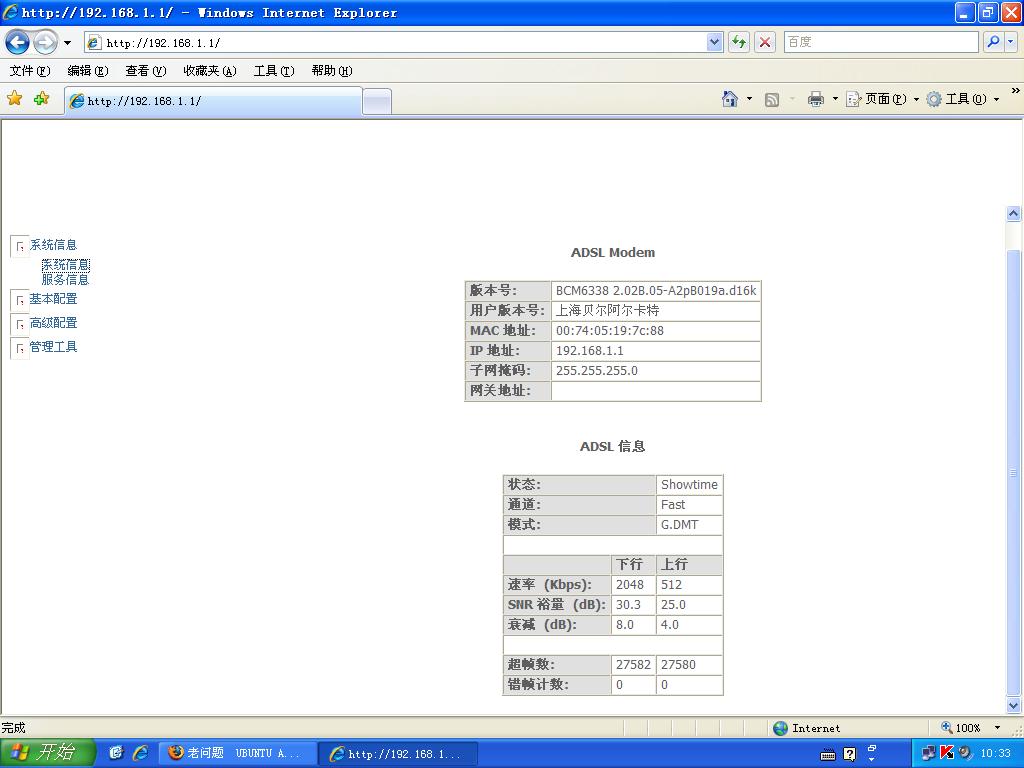Expand the 高级配置 tree icon
1024x768 pixels.
tap(20, 324)
